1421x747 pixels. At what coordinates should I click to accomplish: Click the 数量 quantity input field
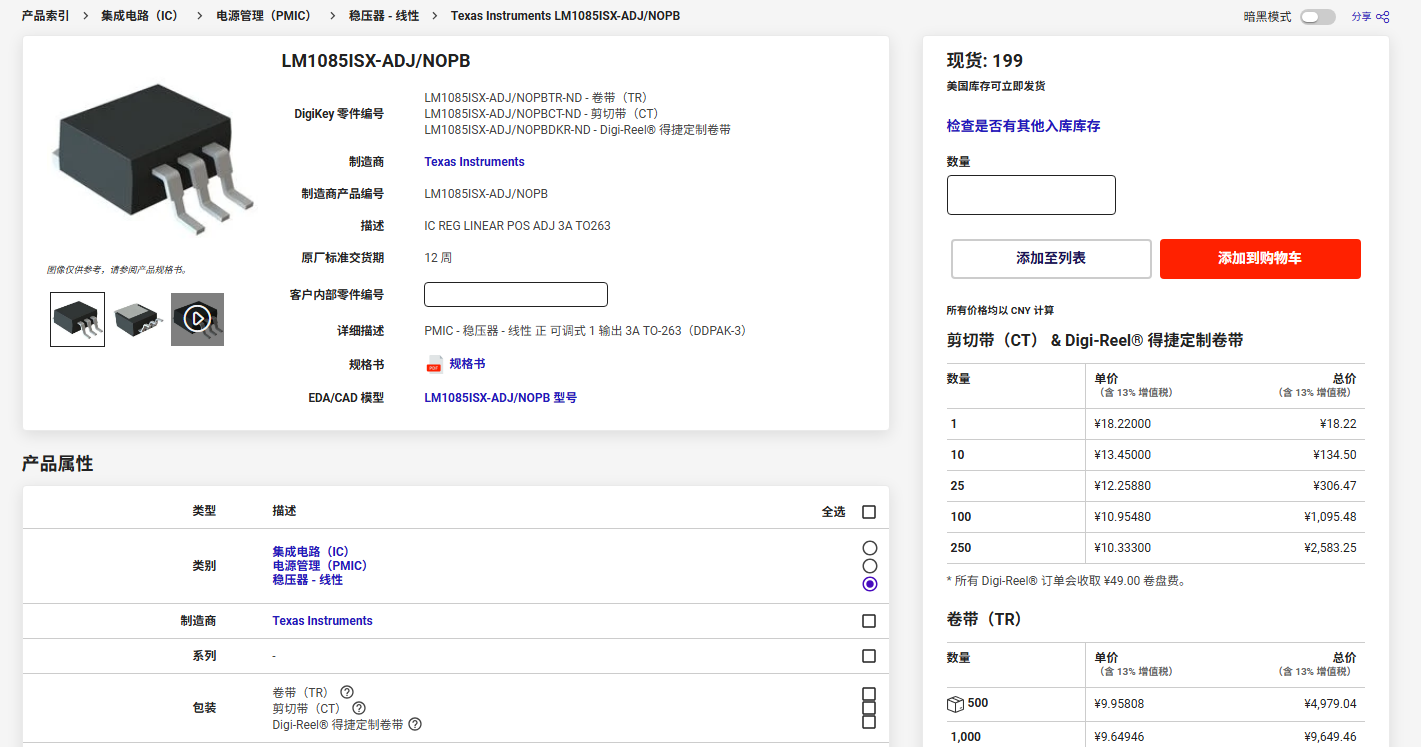pyautogui.click(x=1030, y=195)
